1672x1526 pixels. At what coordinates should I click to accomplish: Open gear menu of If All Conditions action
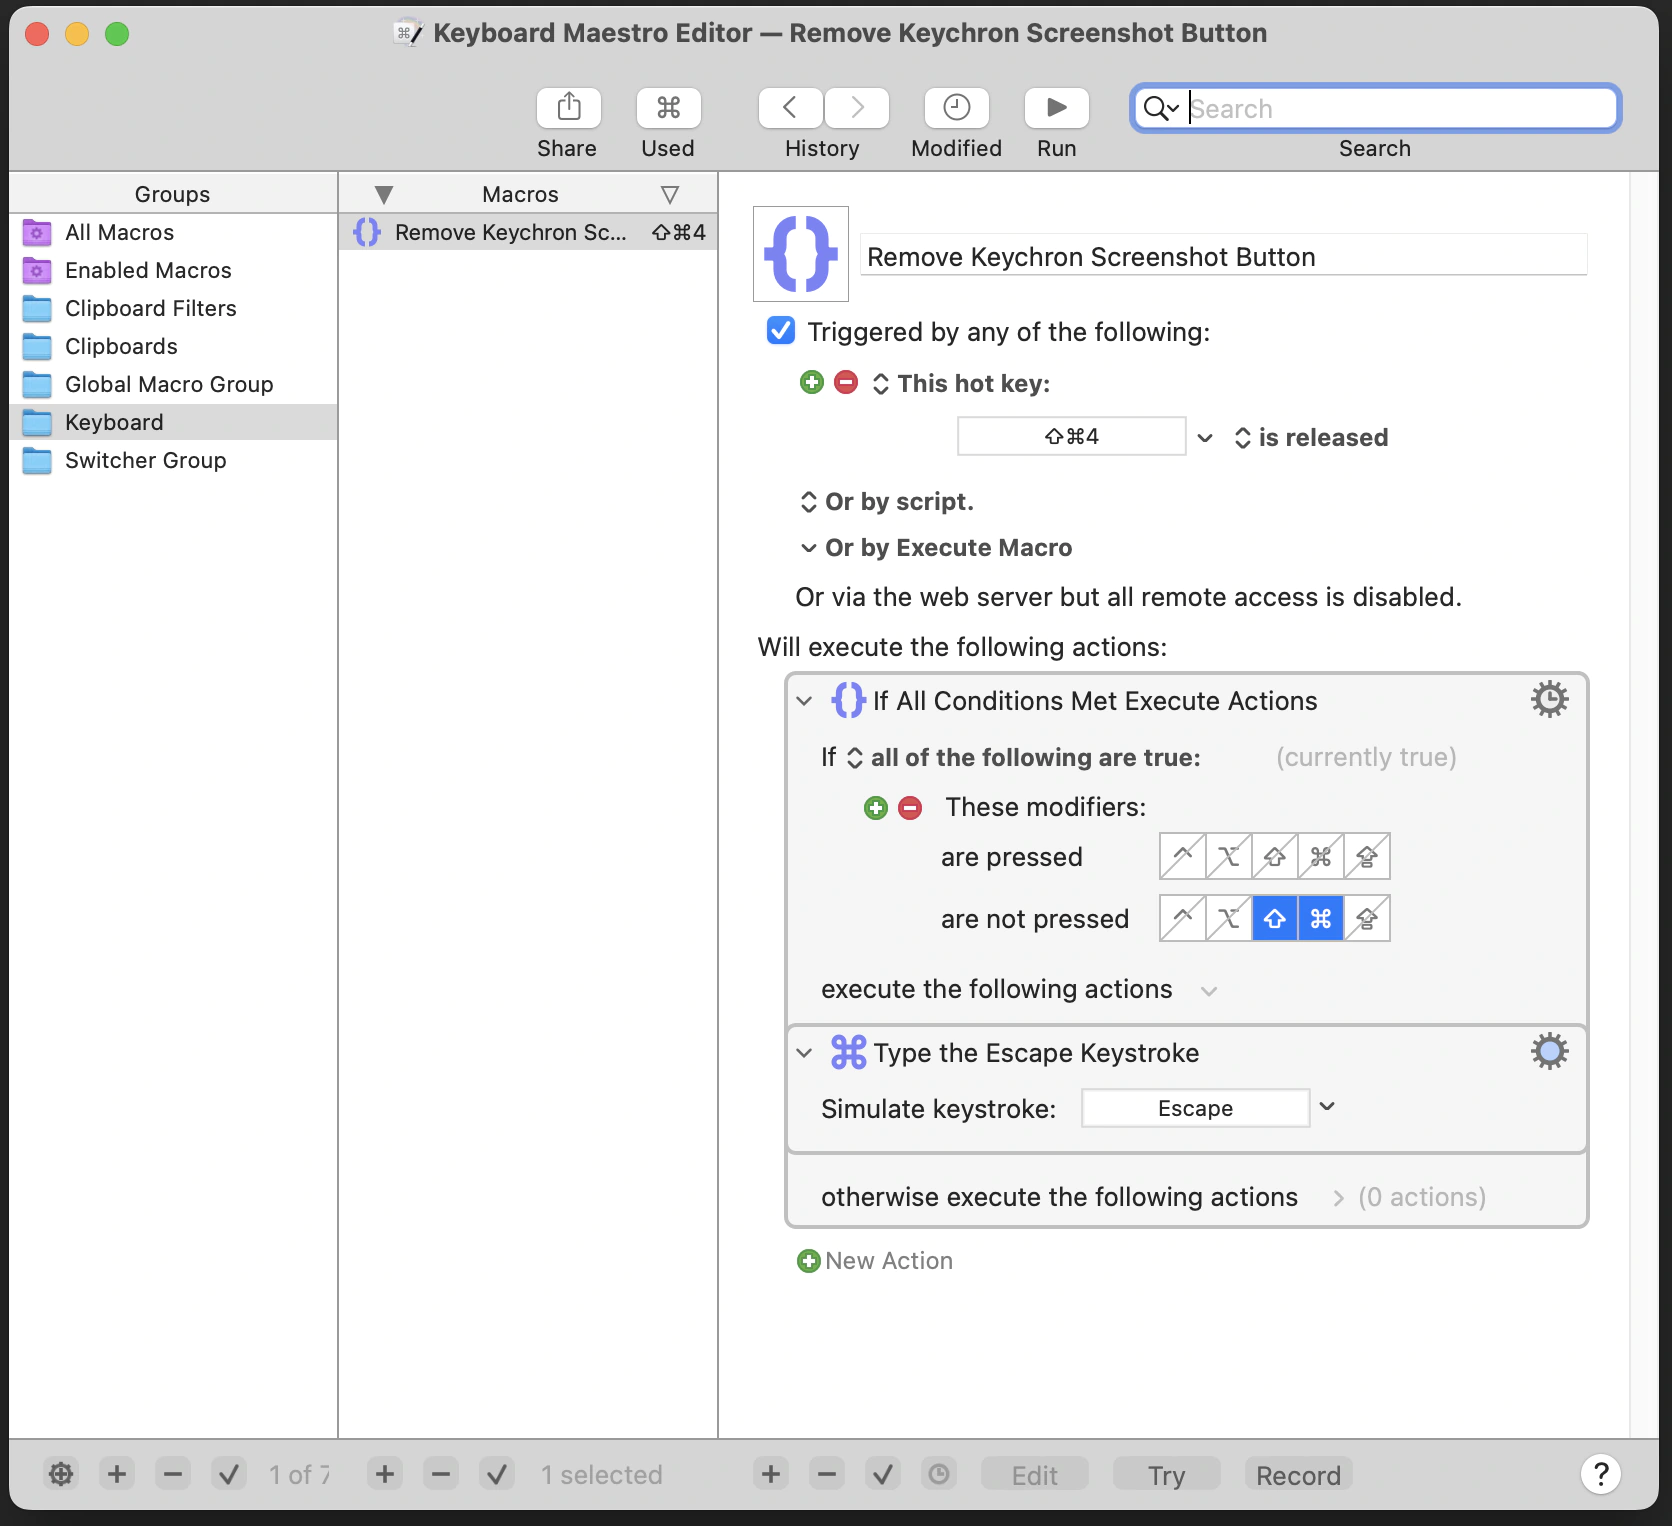[1549, 700]
